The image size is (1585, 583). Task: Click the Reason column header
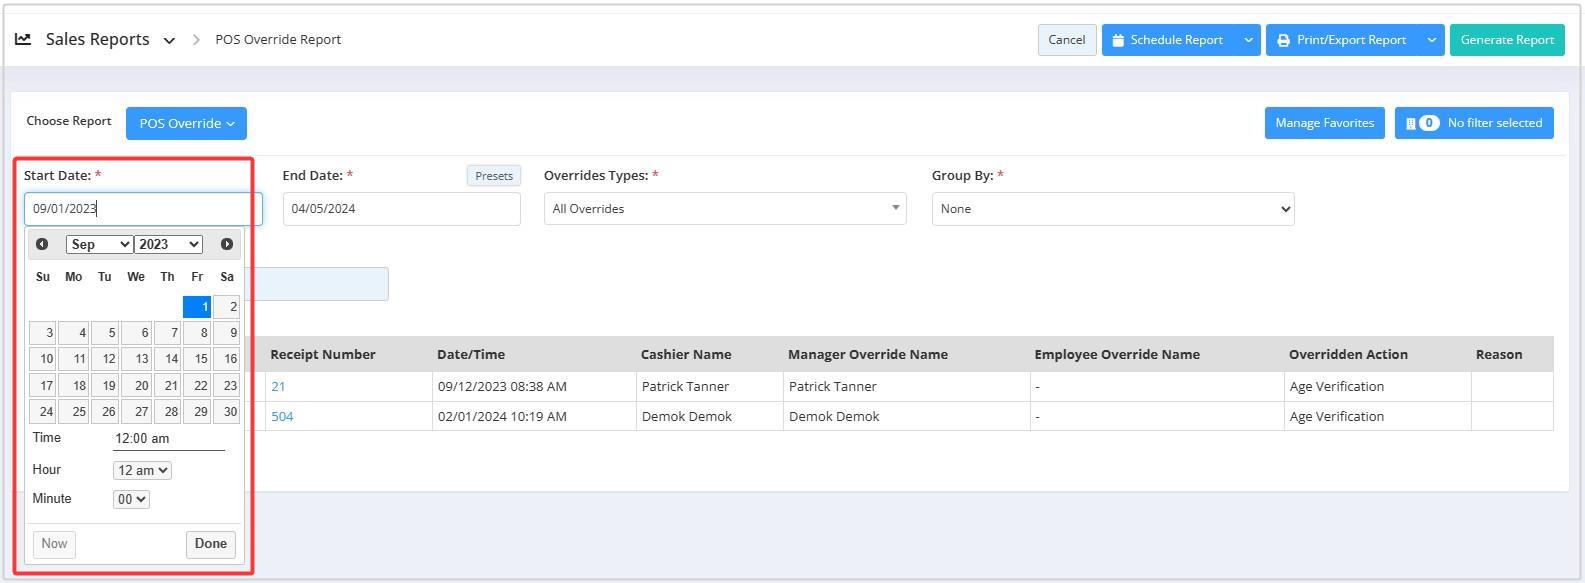coord(1499,354)
